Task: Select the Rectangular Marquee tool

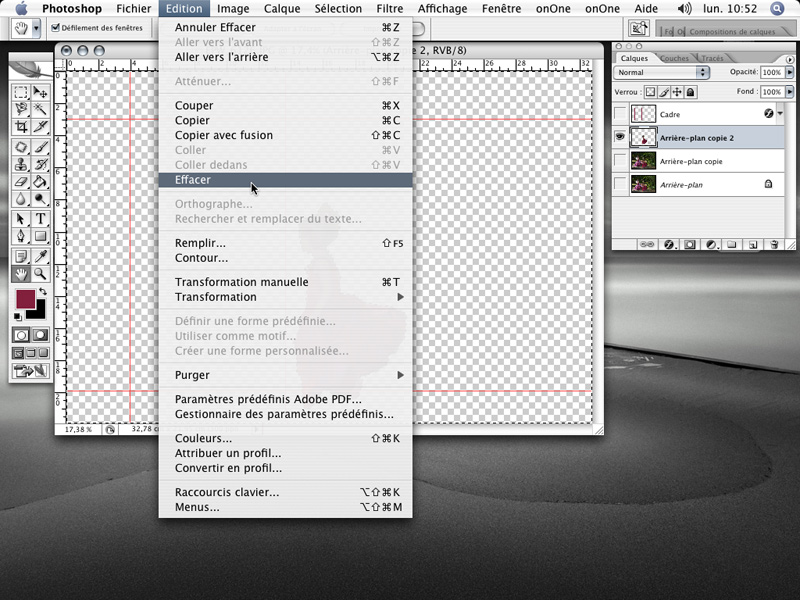Action: tap(21, 92)
